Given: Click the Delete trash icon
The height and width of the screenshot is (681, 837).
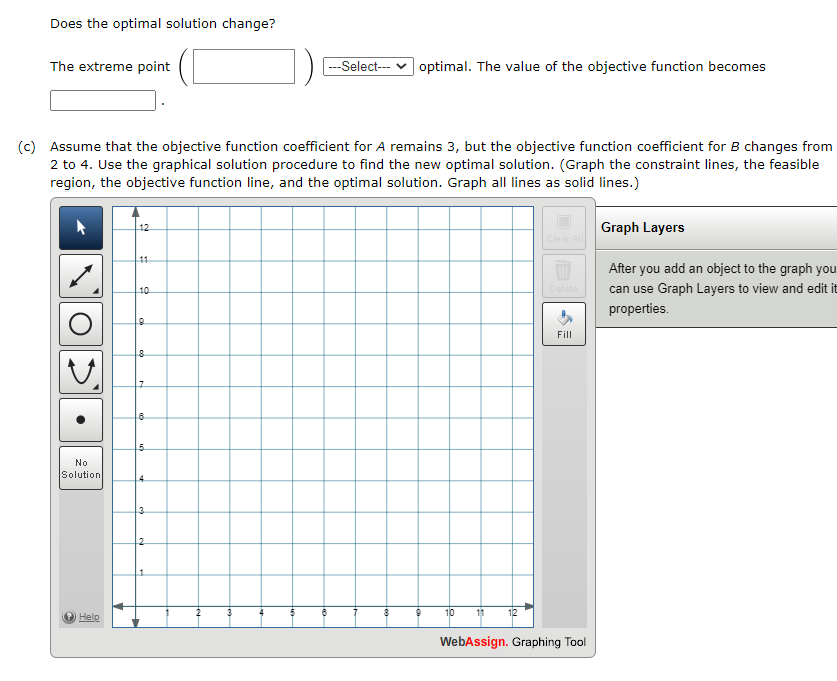Looking at the screenshot, I should 563,276.
